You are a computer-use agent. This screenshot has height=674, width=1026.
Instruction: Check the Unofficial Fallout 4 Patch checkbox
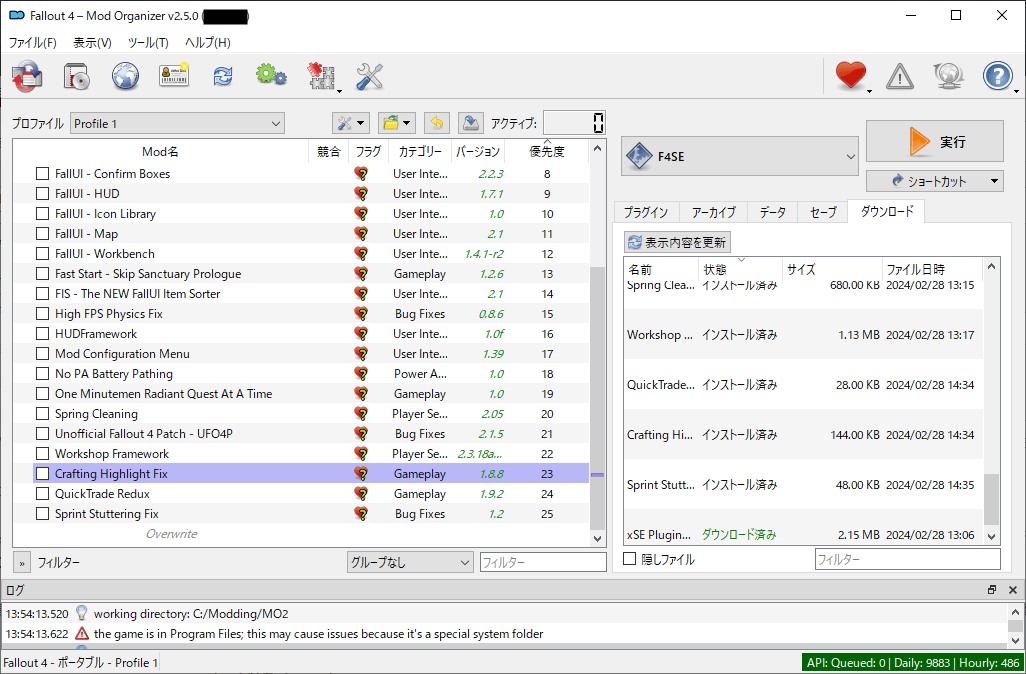click(42, 434)
